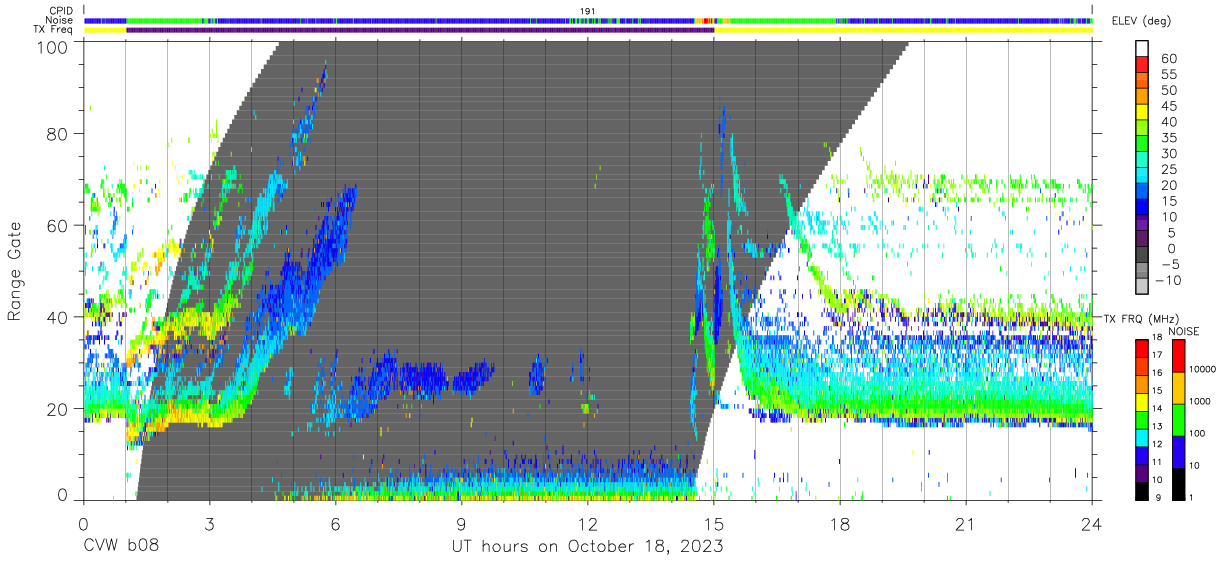
Task: Click the 3 tick on the UT hours axis
Action: coord(210,523)
